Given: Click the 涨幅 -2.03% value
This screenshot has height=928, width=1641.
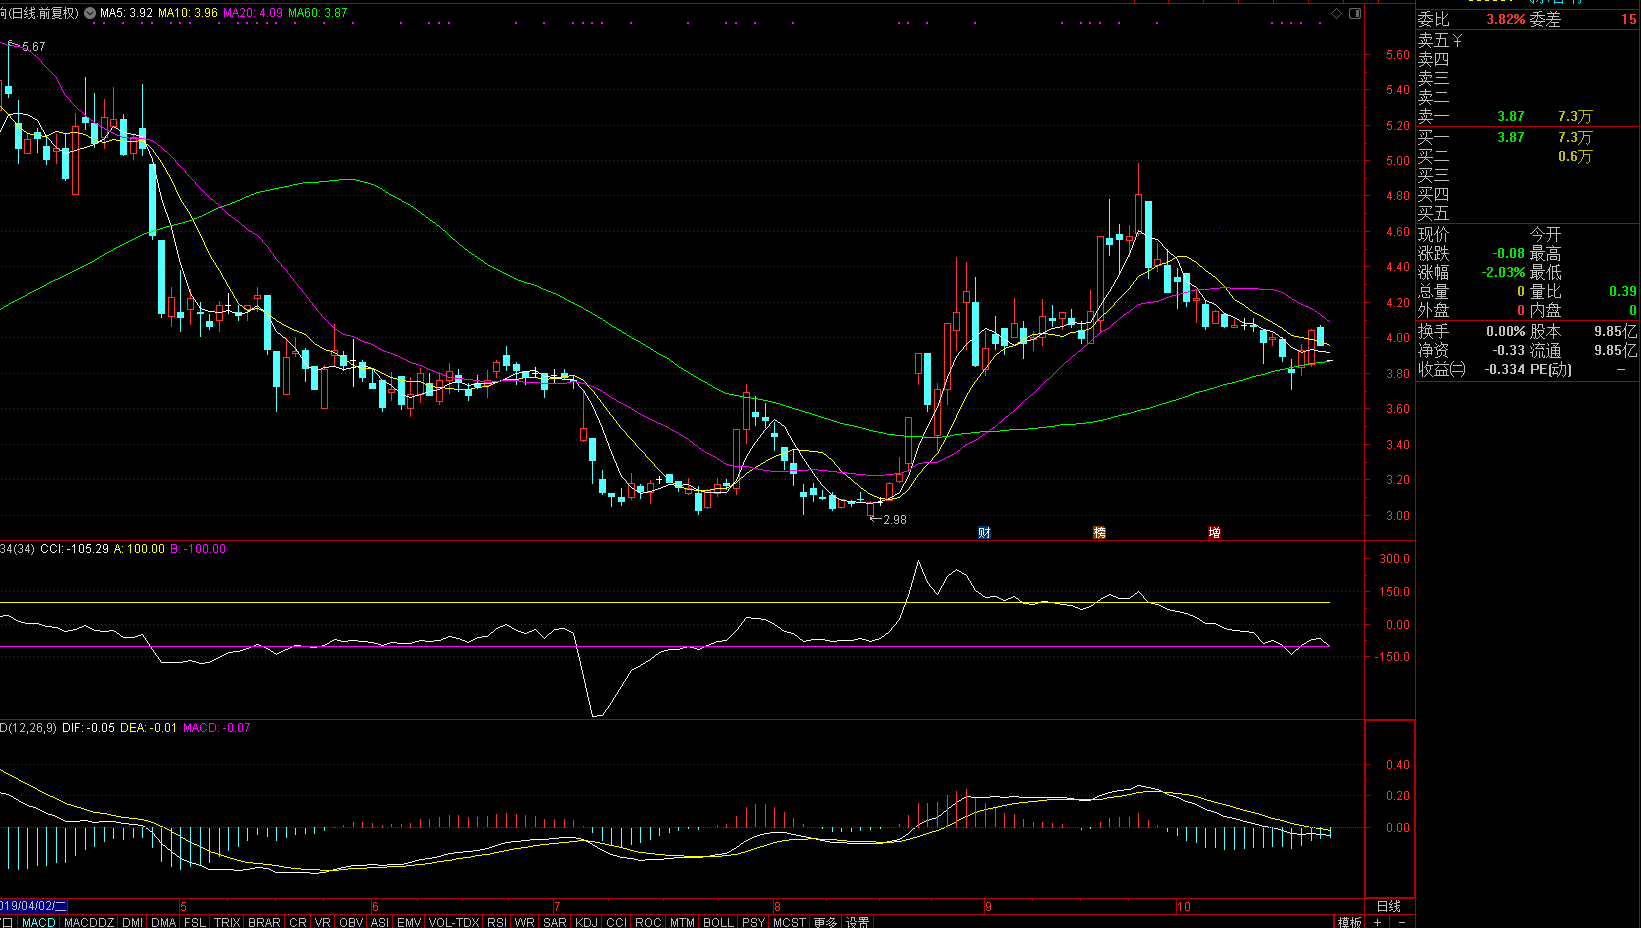Looking at the screenshot, I should (1504, 273).
